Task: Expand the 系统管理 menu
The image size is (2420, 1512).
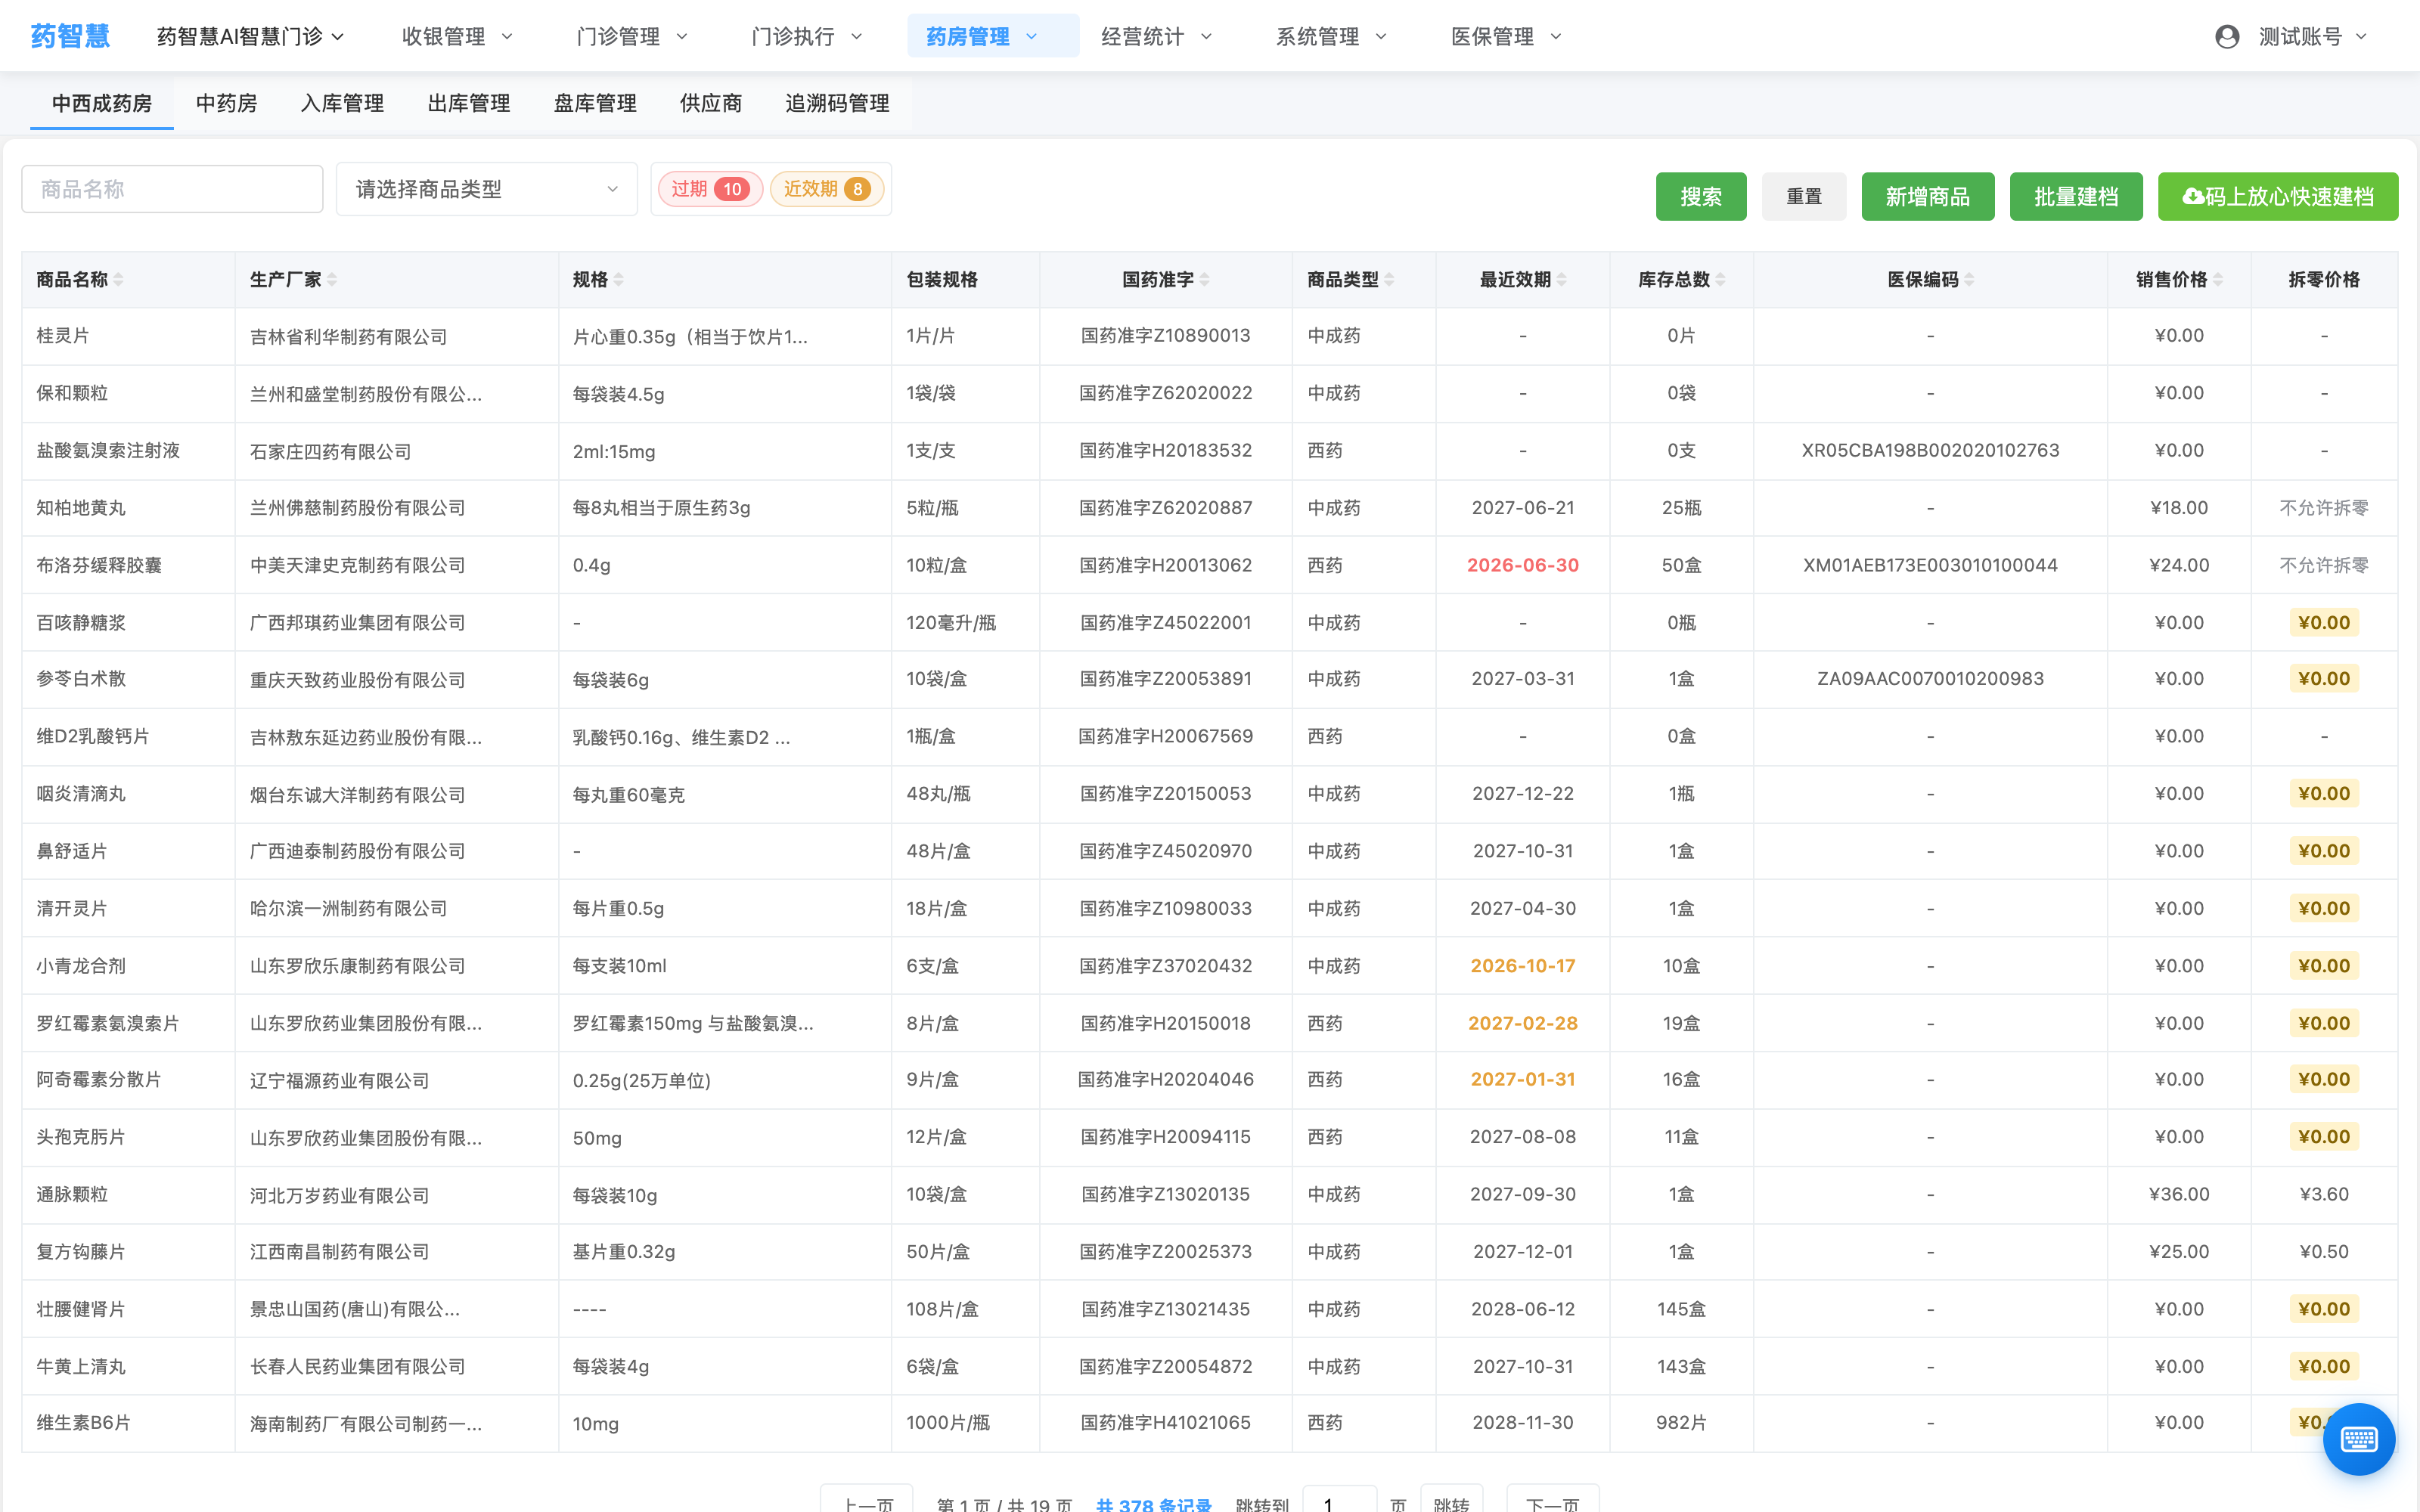Action: pos(1331,37)
